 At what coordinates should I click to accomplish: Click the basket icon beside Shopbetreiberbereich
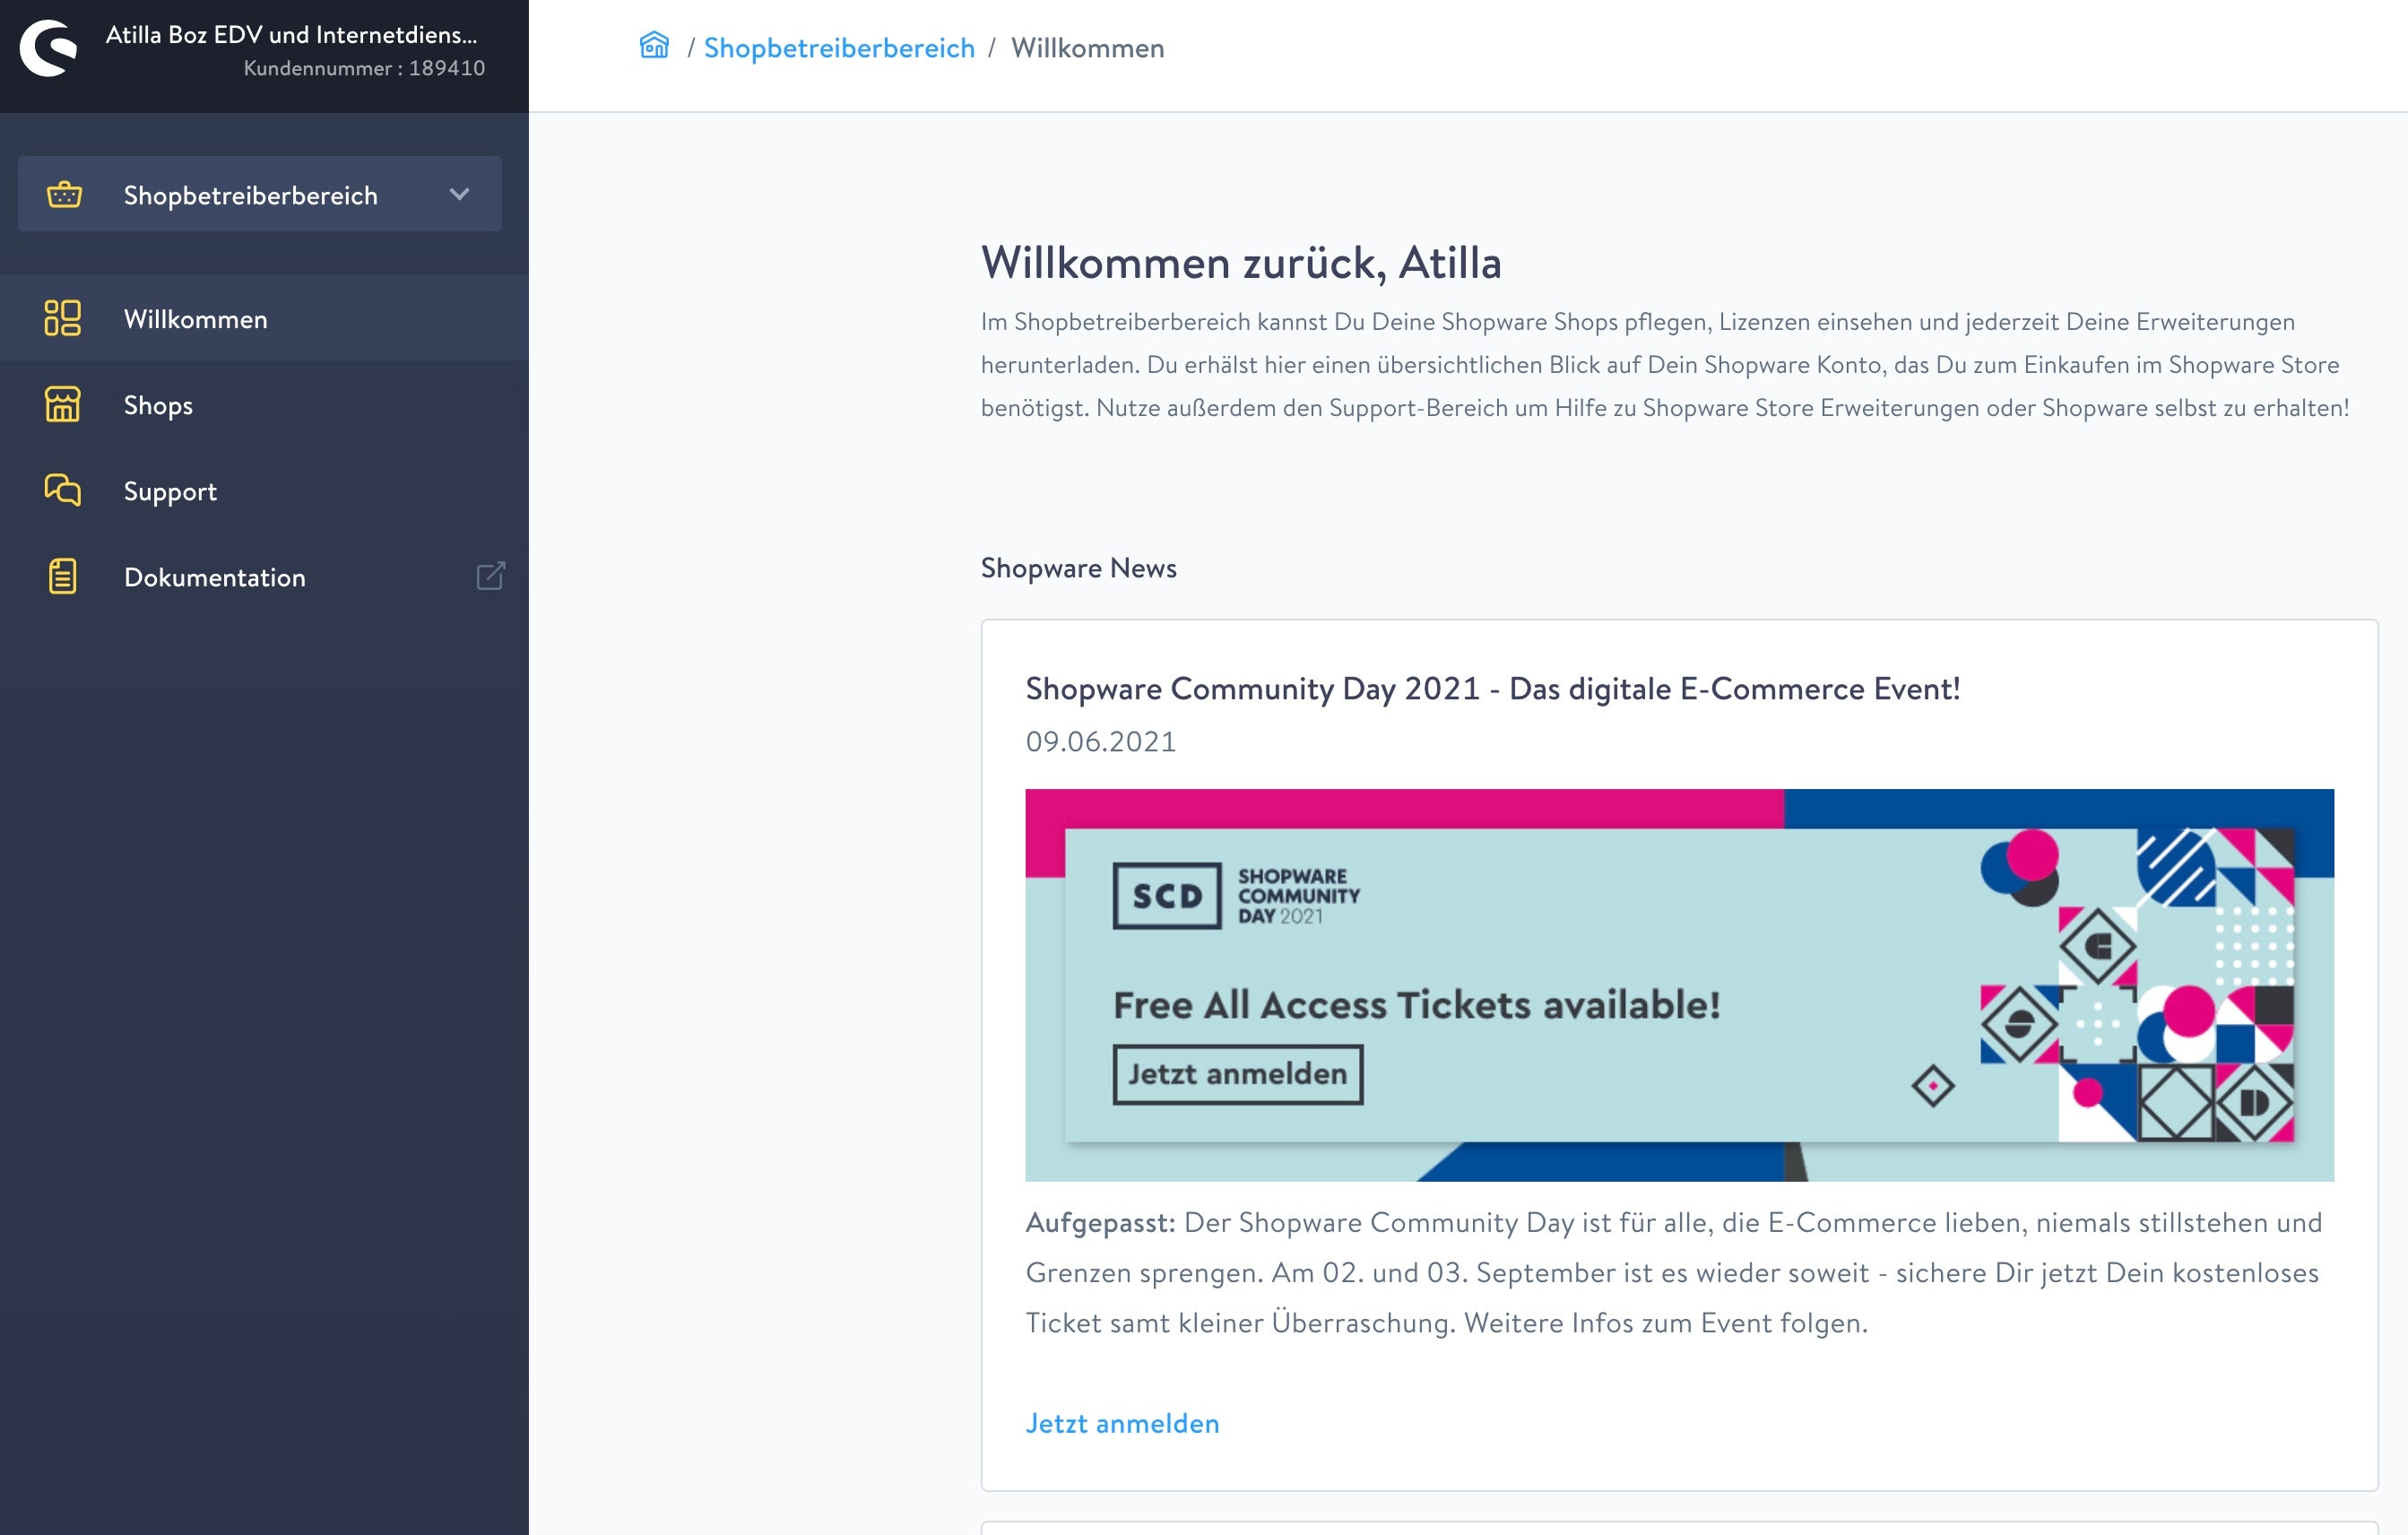coord(64,195)
